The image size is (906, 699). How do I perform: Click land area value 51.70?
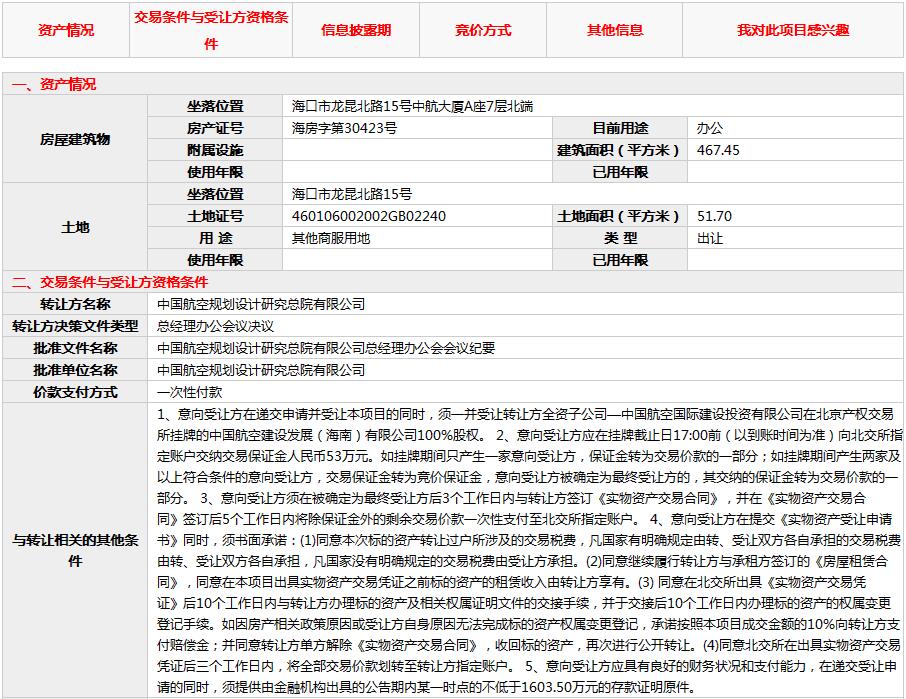[x=714, y=216]
